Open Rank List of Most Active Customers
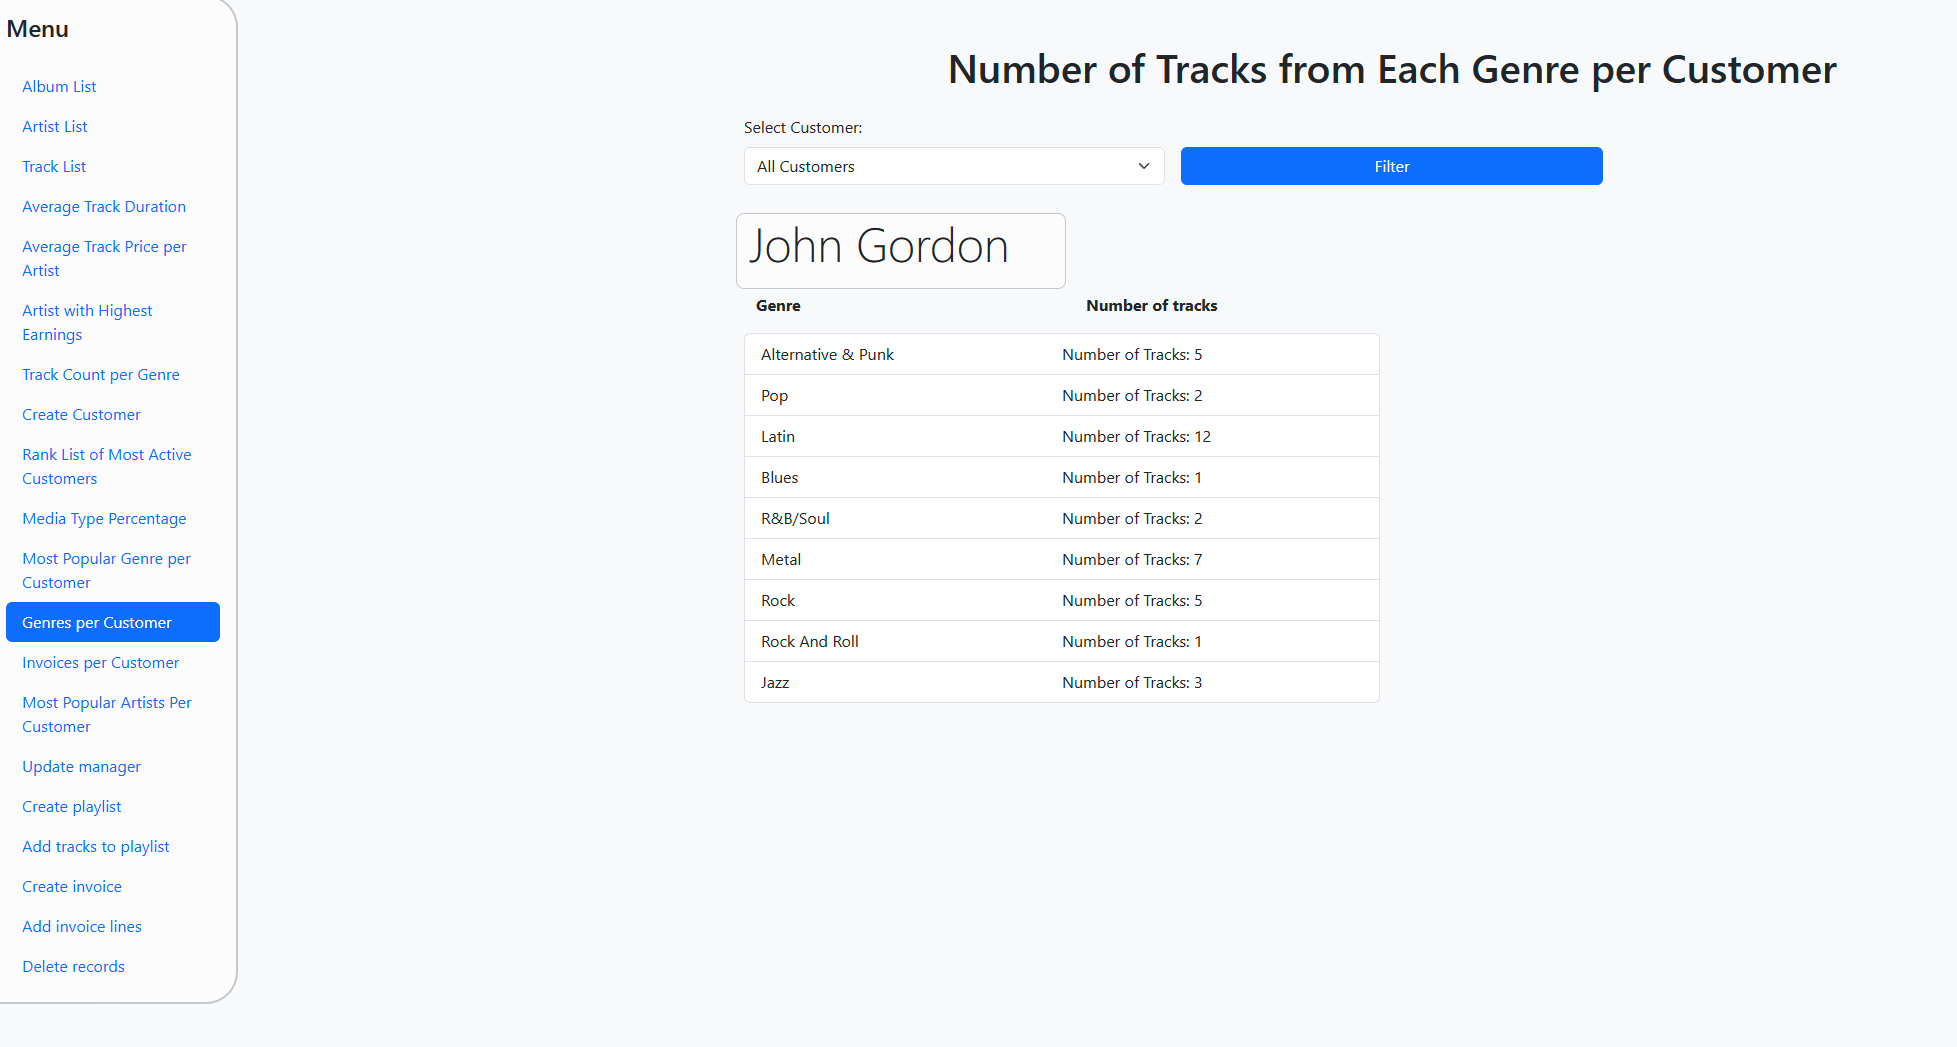 coord(106,466)
